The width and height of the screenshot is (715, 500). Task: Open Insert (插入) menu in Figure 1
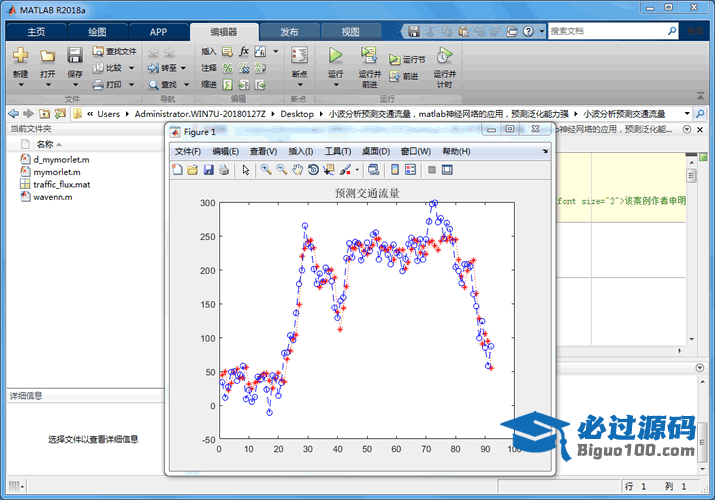coord(301,151)
